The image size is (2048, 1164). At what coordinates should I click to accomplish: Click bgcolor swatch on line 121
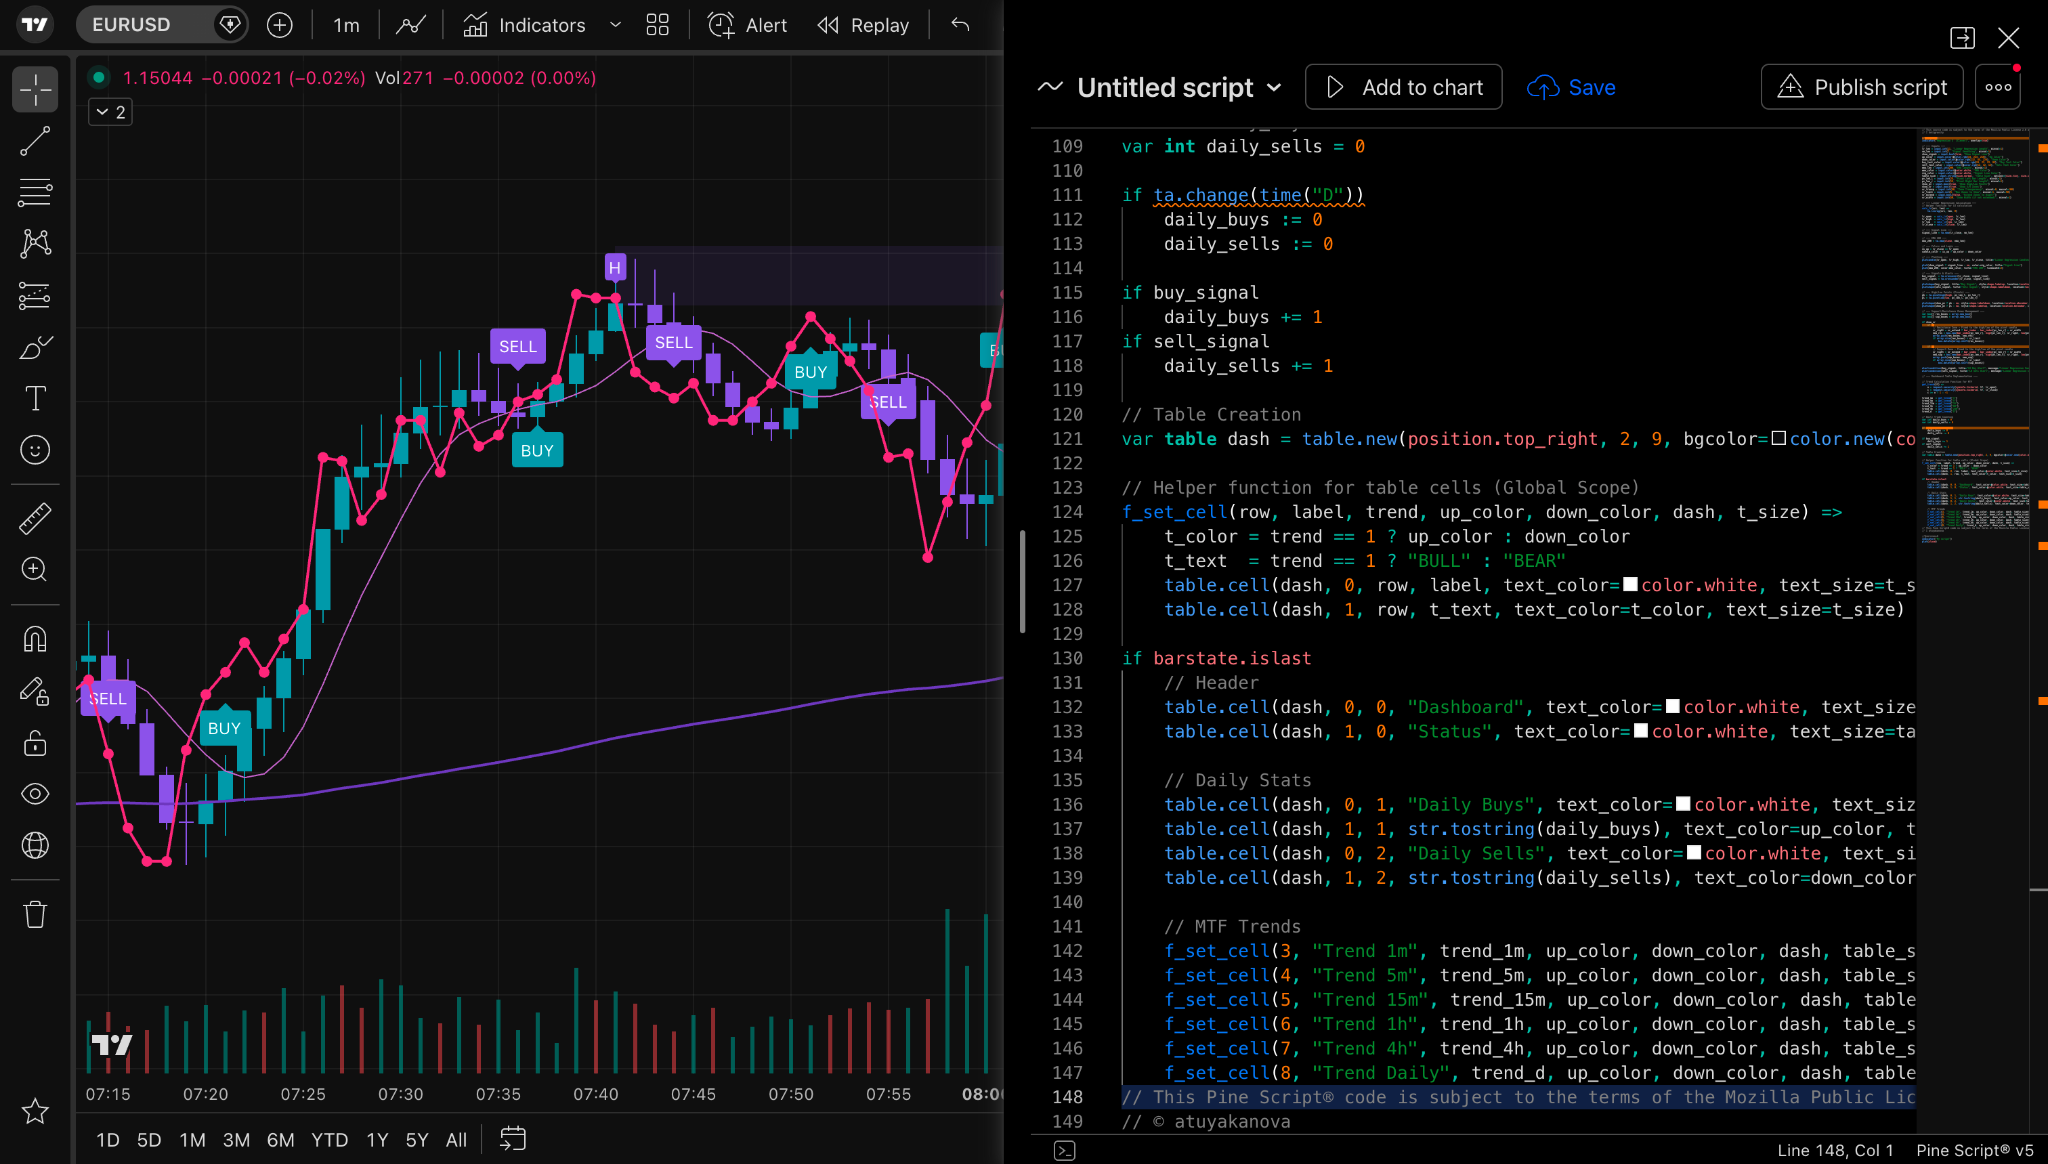(x=1778, y=439)
